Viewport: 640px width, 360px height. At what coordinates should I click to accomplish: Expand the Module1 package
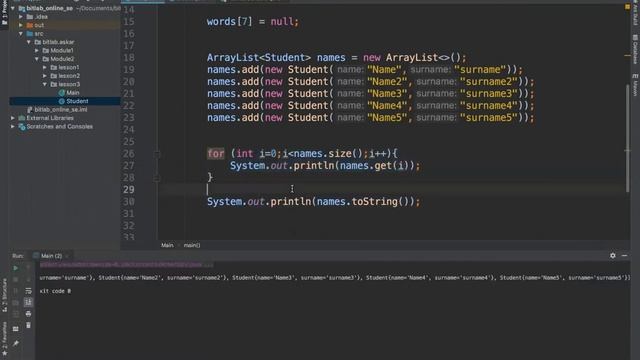(37, 51)
